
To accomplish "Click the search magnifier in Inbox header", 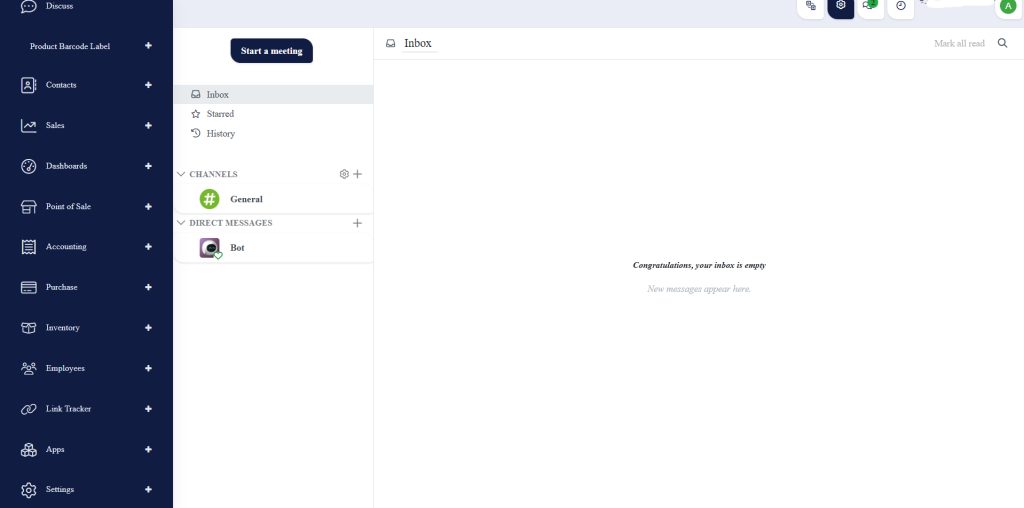I will [x=1003, y=44].
